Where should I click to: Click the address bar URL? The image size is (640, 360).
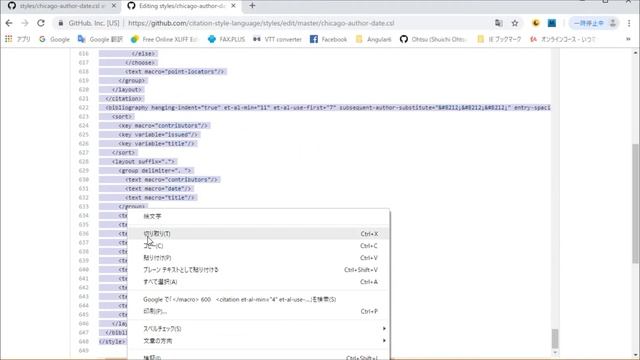(261, 23)
